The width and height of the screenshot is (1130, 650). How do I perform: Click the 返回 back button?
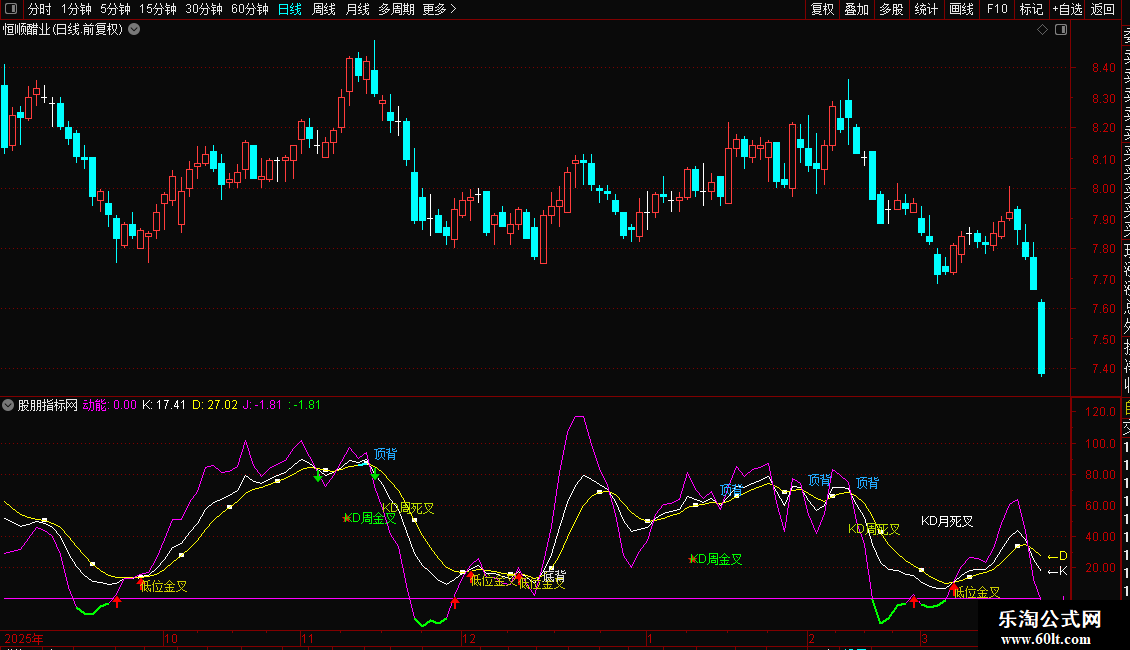tap(1103, 9)
